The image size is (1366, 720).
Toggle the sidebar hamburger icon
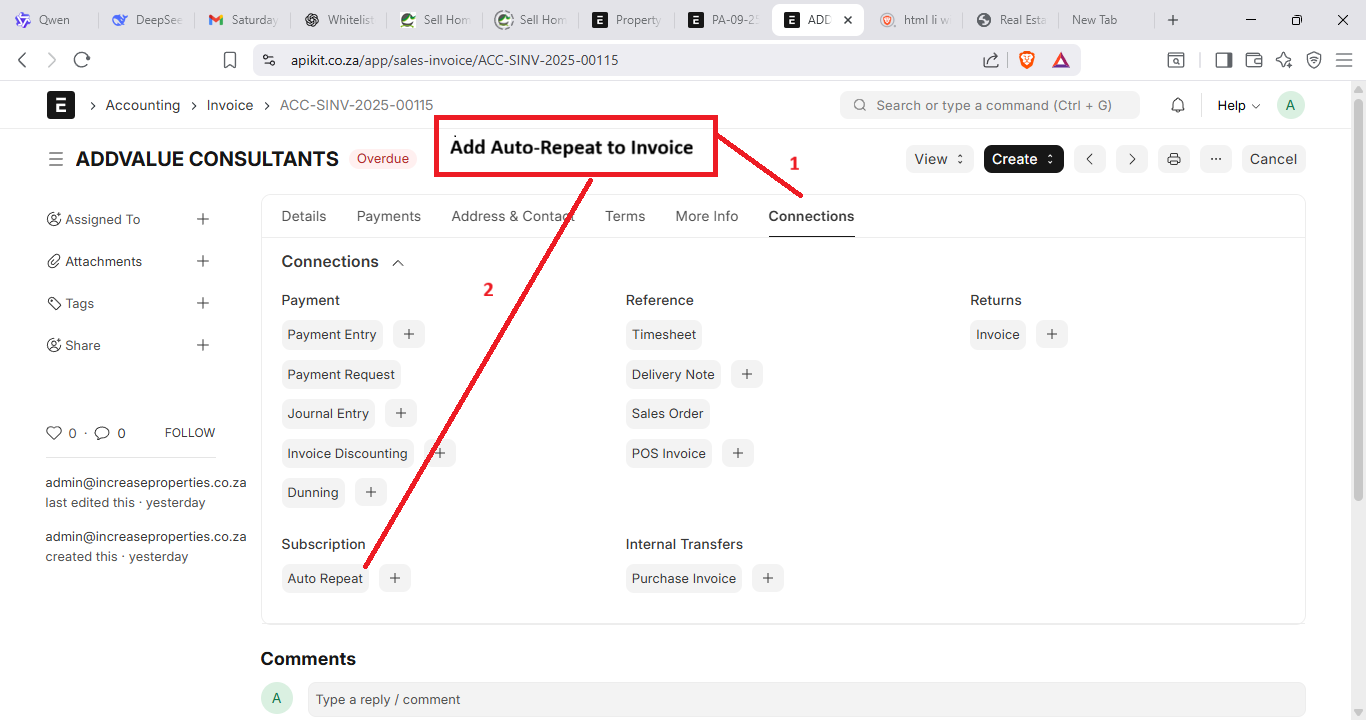click(x=56, y=159)
